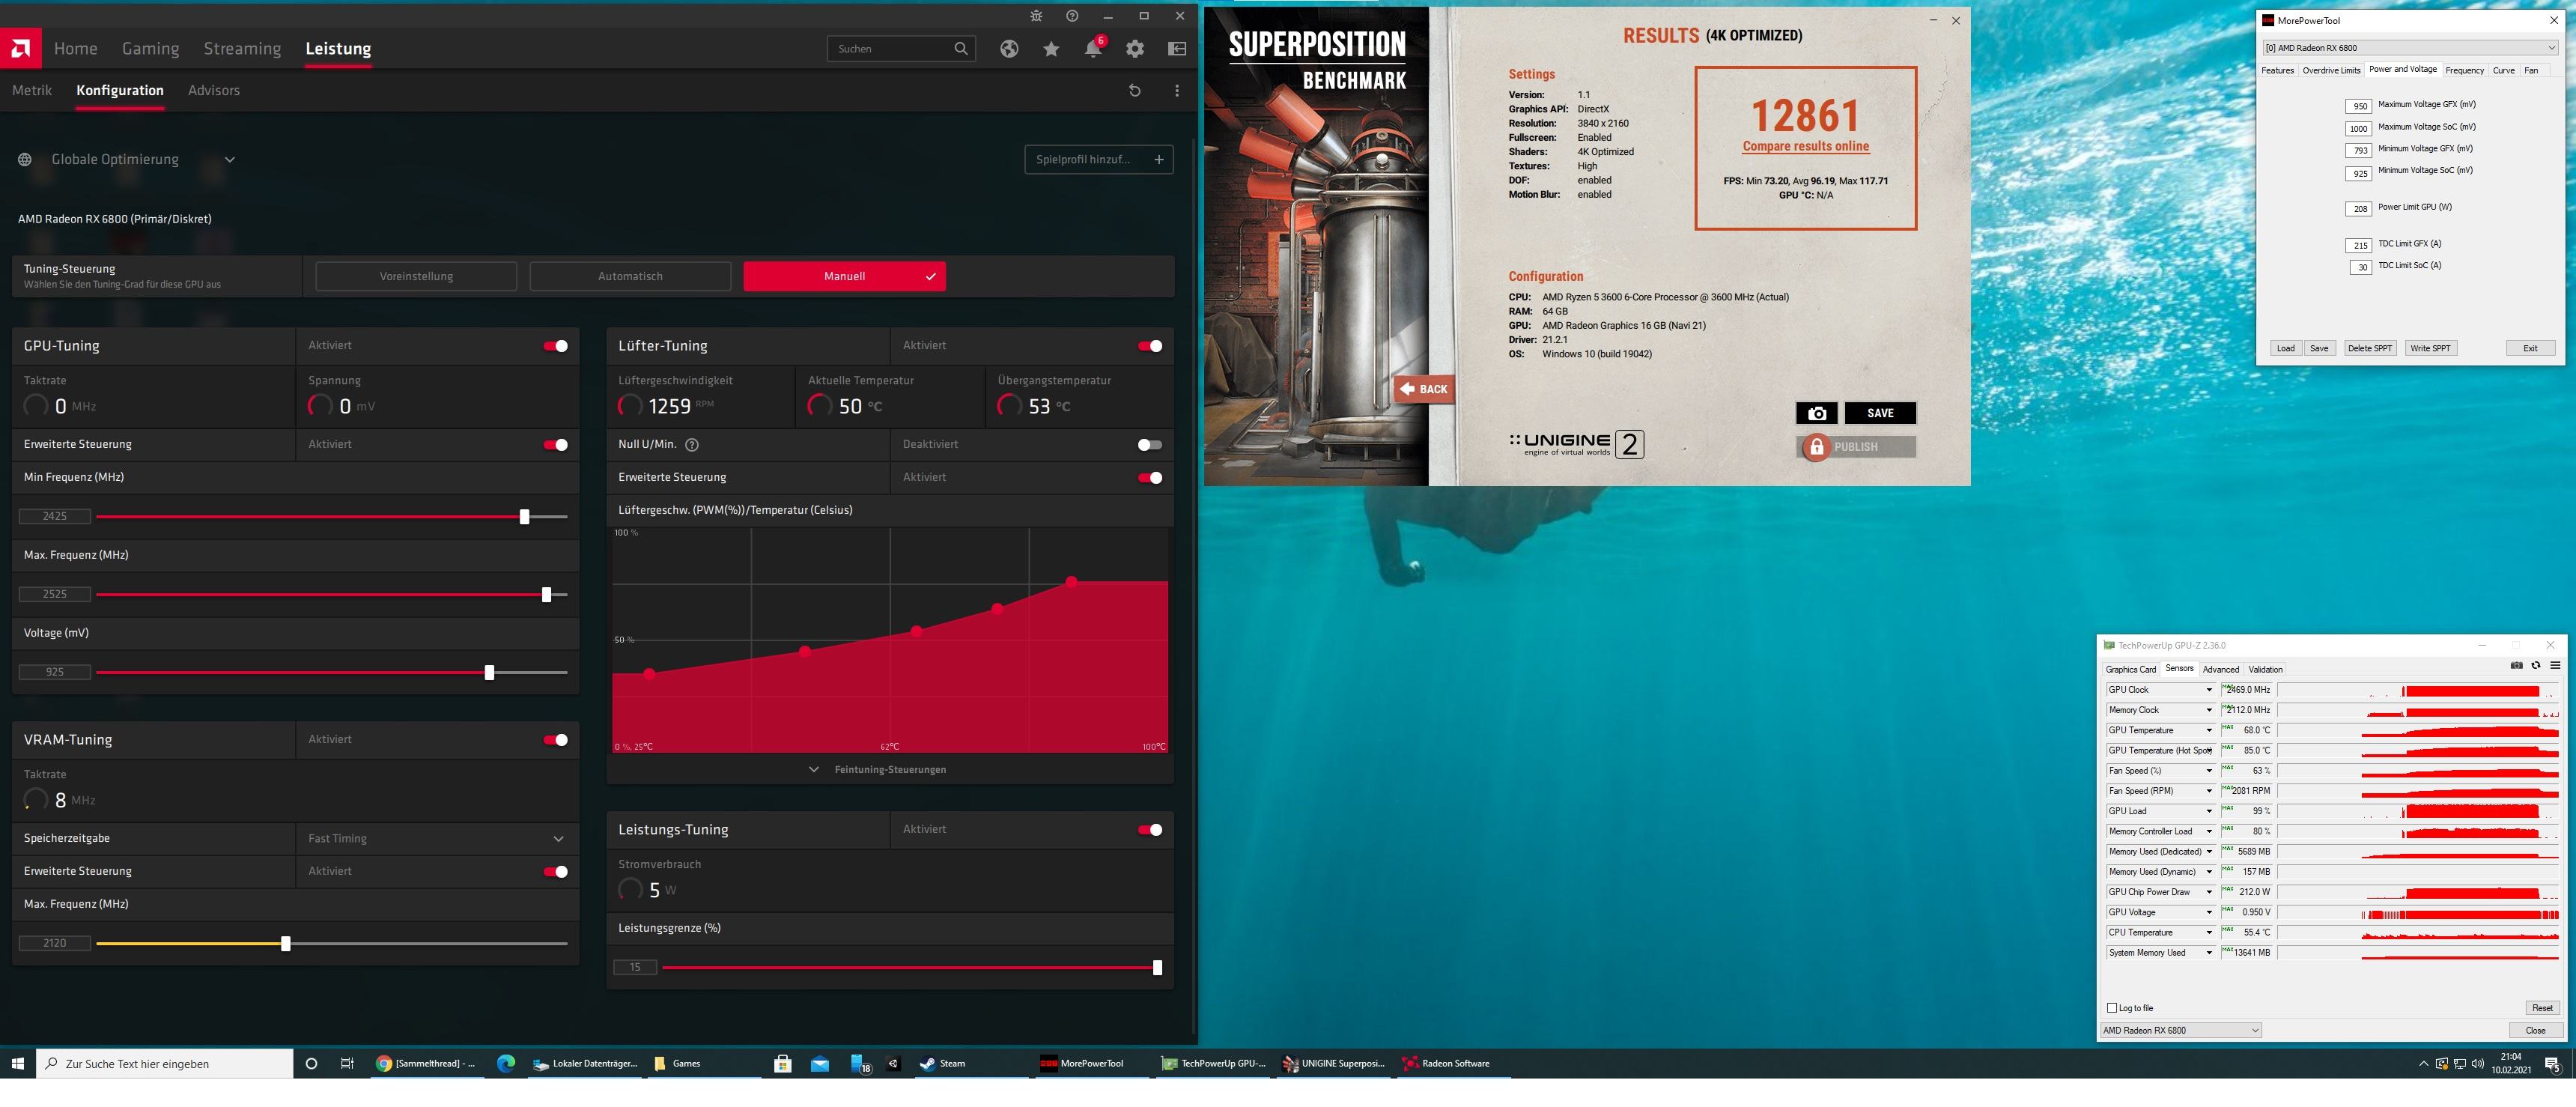Open favorites star icon in Radeon Software
The width and height of the screenshot is (2576, 1107).
[1051, 48]
